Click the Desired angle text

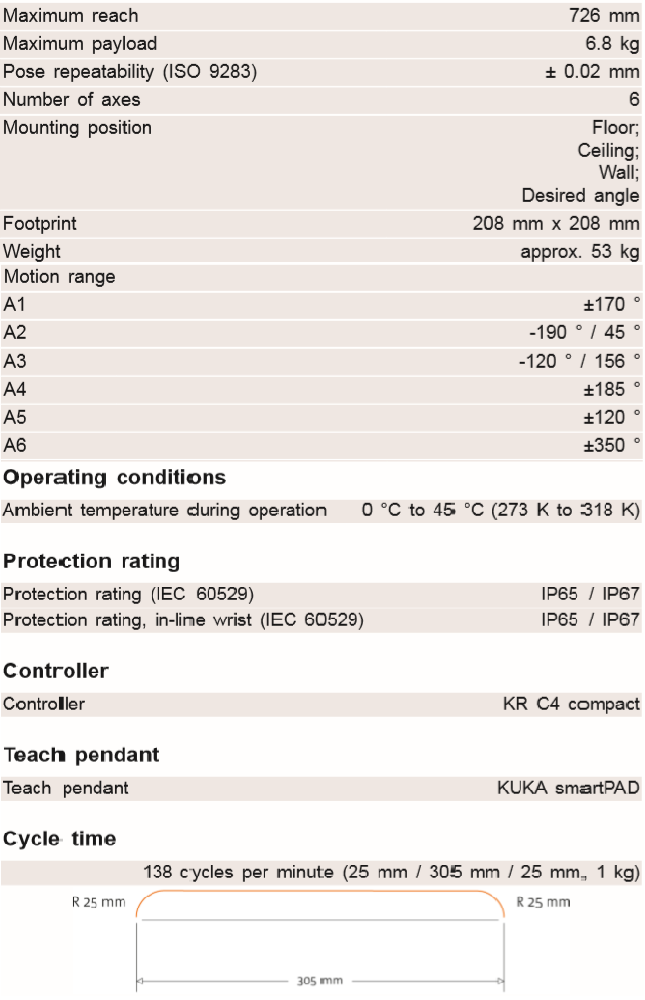pos(580,196)
